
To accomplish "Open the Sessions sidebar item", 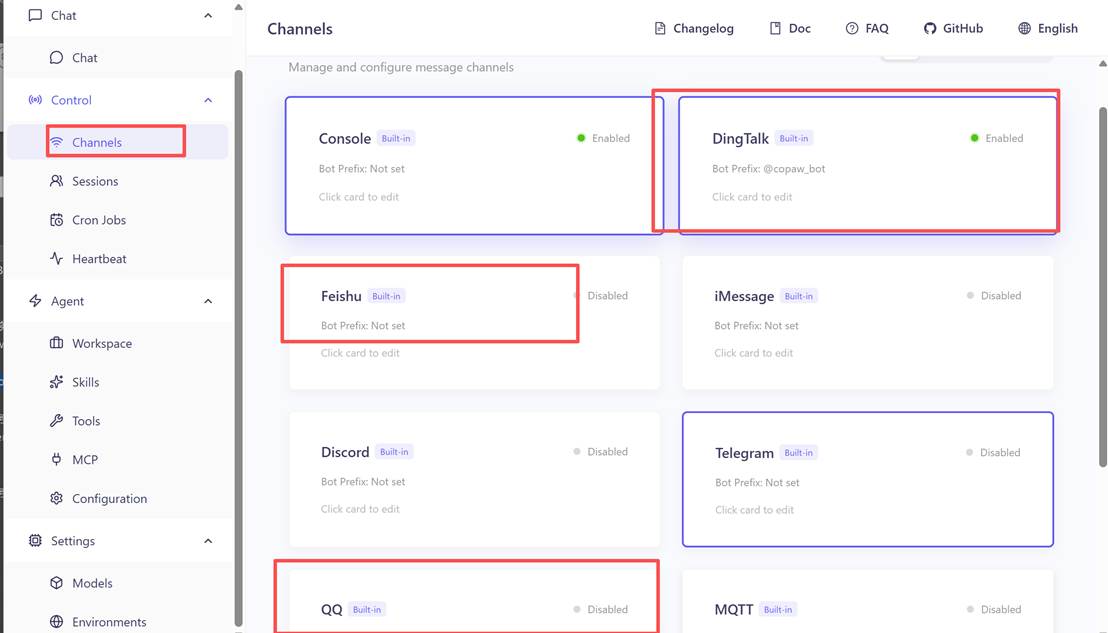I will pos(117,181).
